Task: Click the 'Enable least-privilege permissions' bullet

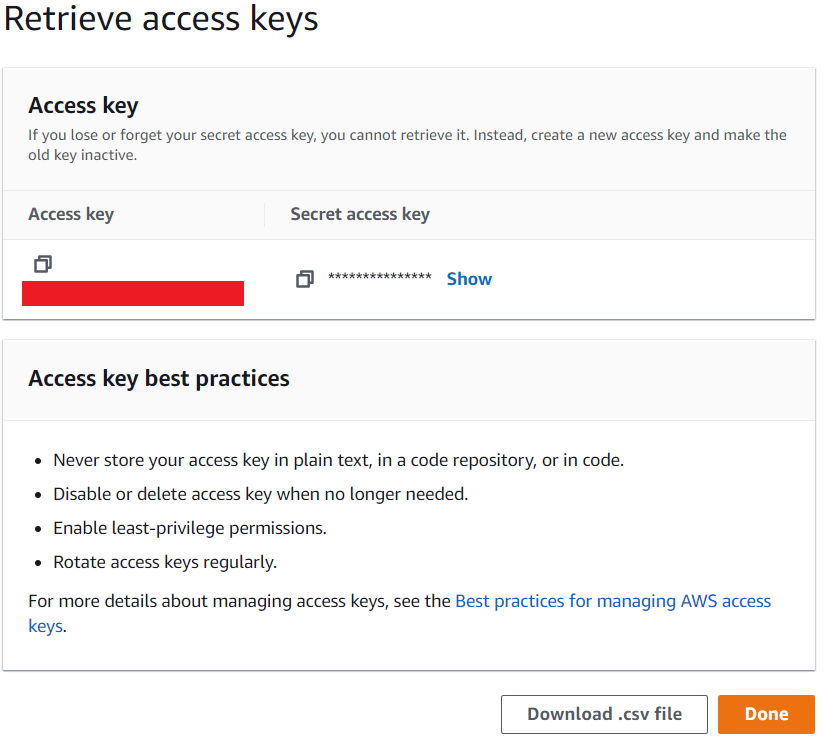Action: (x=190, y=529)
